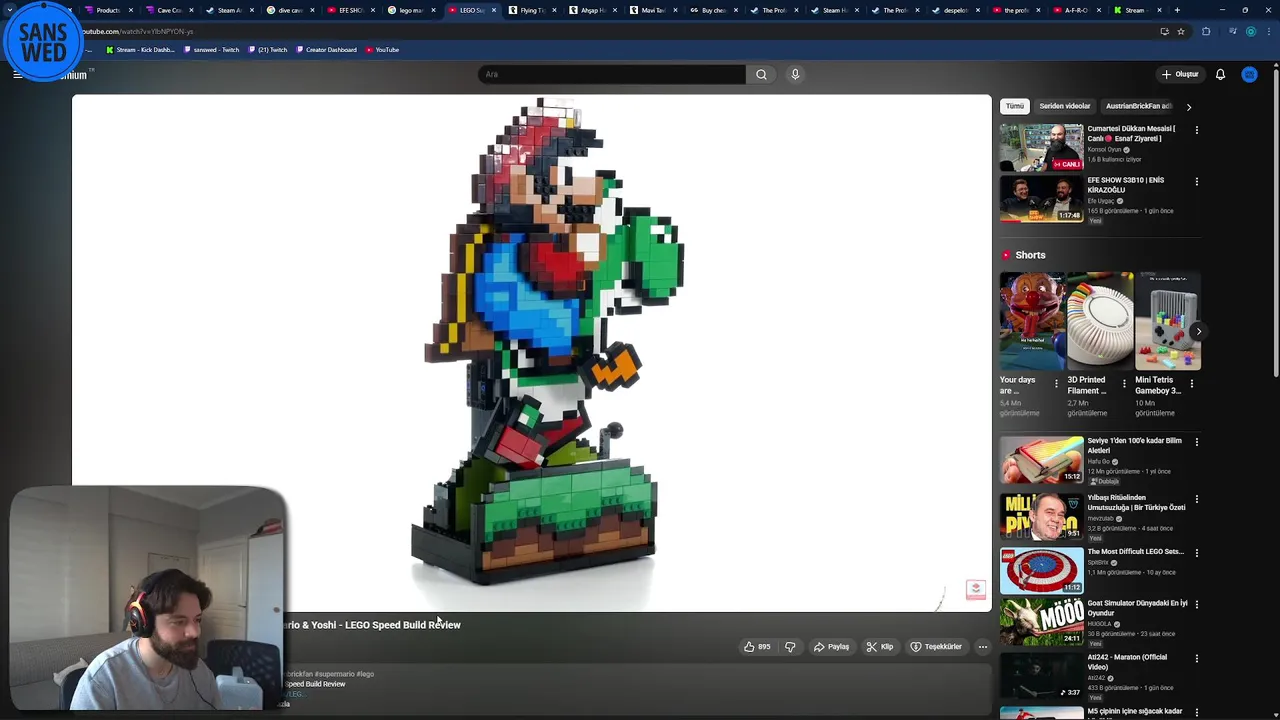The height and width of the screenshot is (720, 1280).
Task: Open Seviye 1'den 100'e video thumbnail
Action: (x=1041, y=460)
